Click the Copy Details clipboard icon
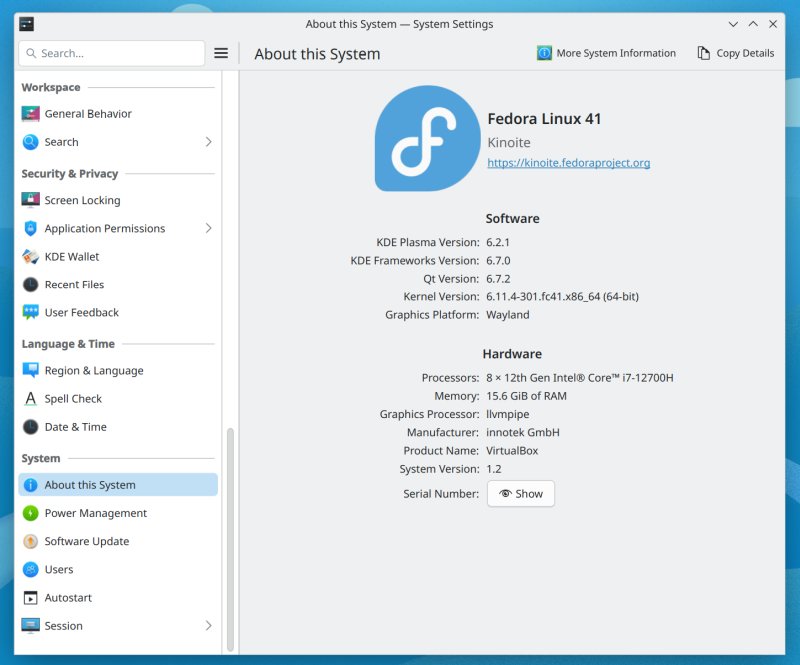Viewport: 800px width, 665px height. (704, 53)
